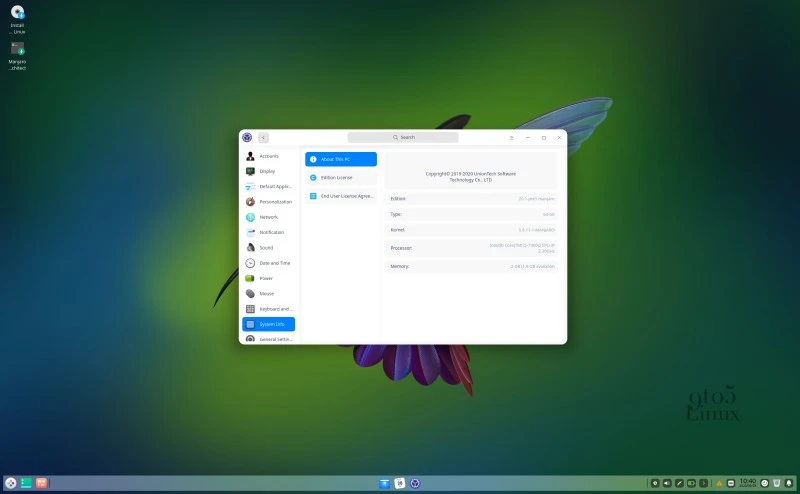This screenshot has width=800, height=494.
Task: Select the System Info module
Action: pyautogui.click(x=268, y=324)
